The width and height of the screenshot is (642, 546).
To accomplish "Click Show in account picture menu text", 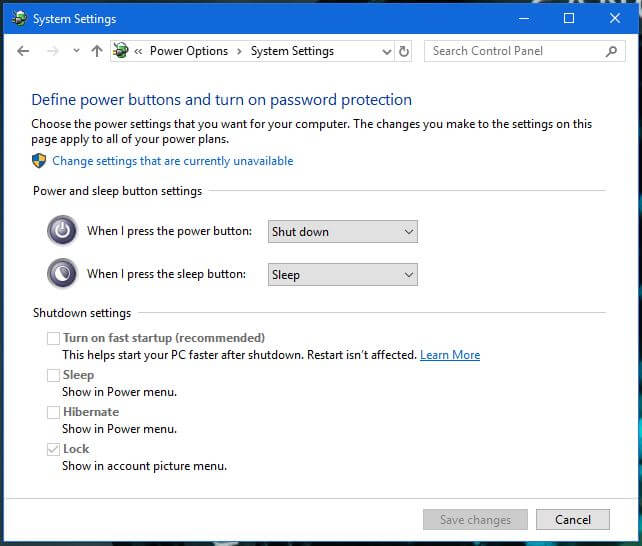I will pos(145,466).
